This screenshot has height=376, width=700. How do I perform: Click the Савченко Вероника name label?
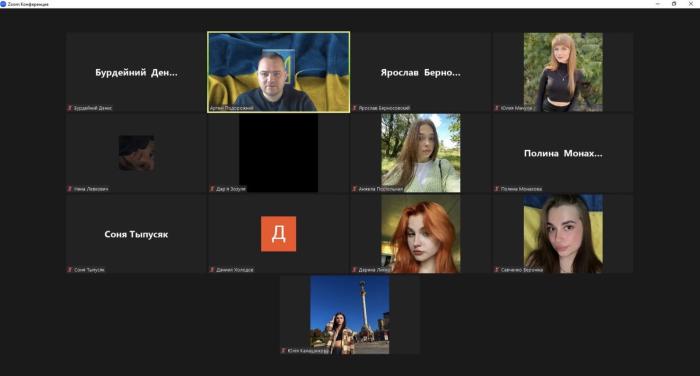point(522,270)
